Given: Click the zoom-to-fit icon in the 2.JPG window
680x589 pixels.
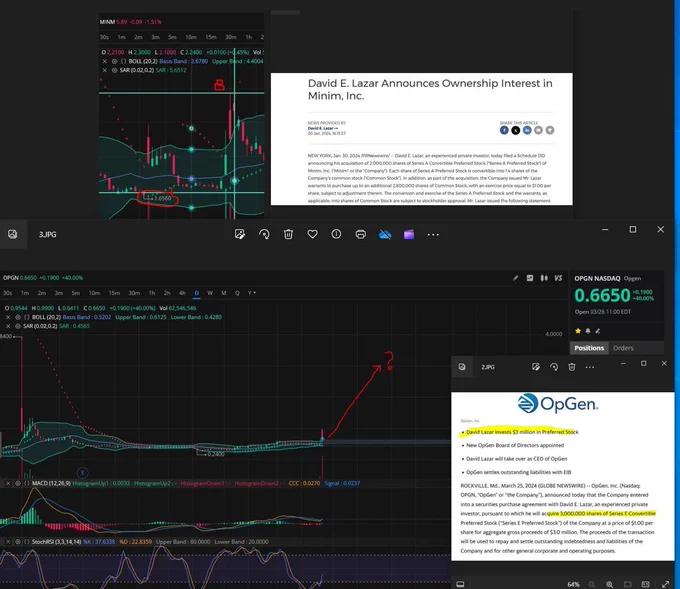Looking at the screenshot, I should pos(628,584).
